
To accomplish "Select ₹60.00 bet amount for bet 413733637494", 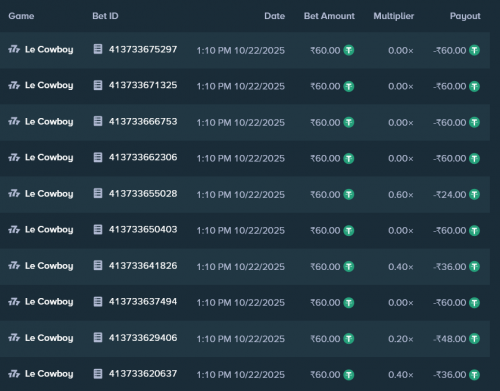I will [x=325, y=303].
